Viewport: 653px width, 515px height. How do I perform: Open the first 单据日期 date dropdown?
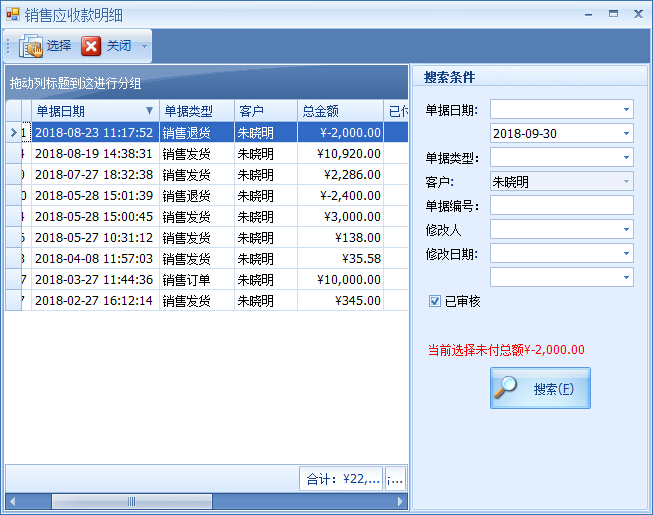[x=626, y=109]
